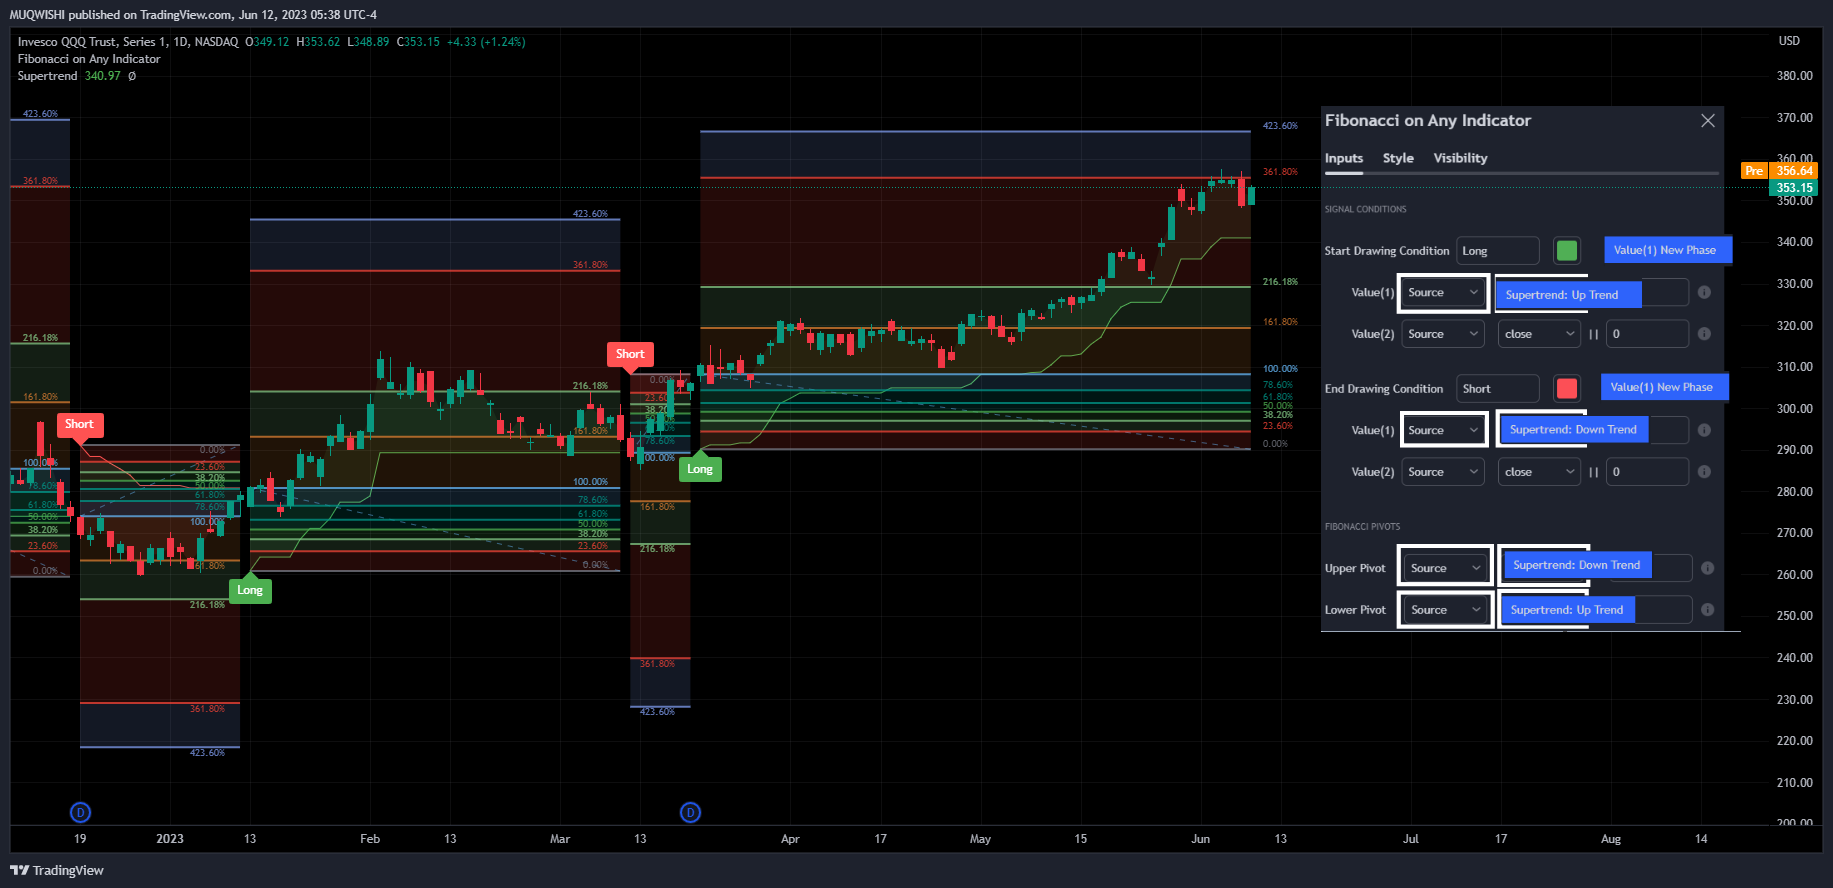Click info icon on End condition Value(1) row

coord(1704,430)
